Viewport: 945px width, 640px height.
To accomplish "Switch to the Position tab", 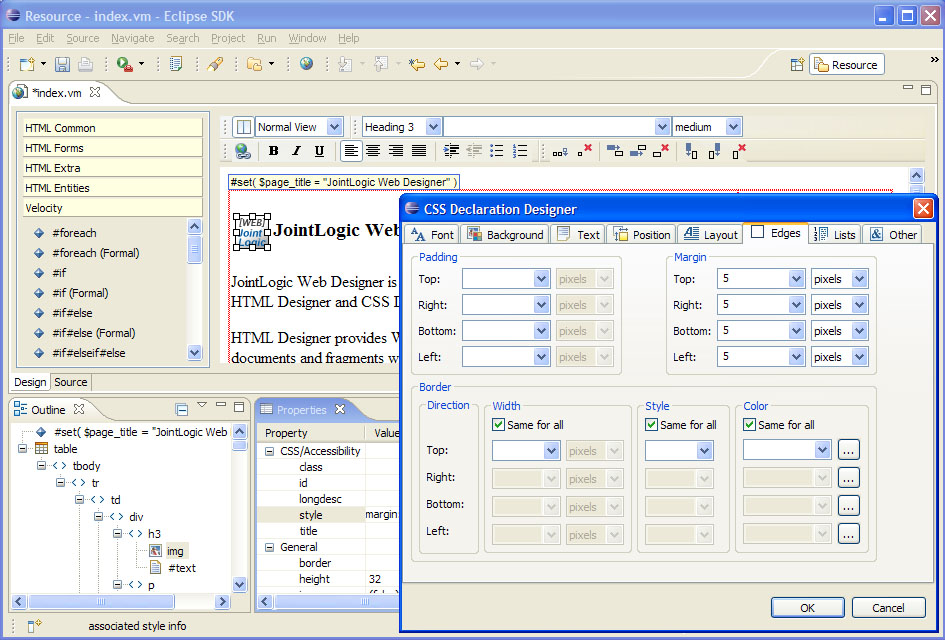I will tap(642, 234).
